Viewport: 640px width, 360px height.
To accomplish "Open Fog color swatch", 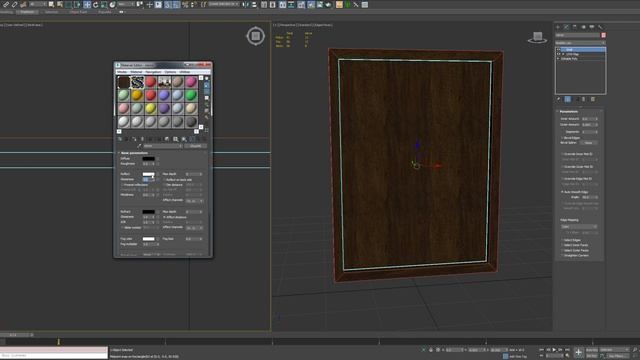I will tap(149, 239).
